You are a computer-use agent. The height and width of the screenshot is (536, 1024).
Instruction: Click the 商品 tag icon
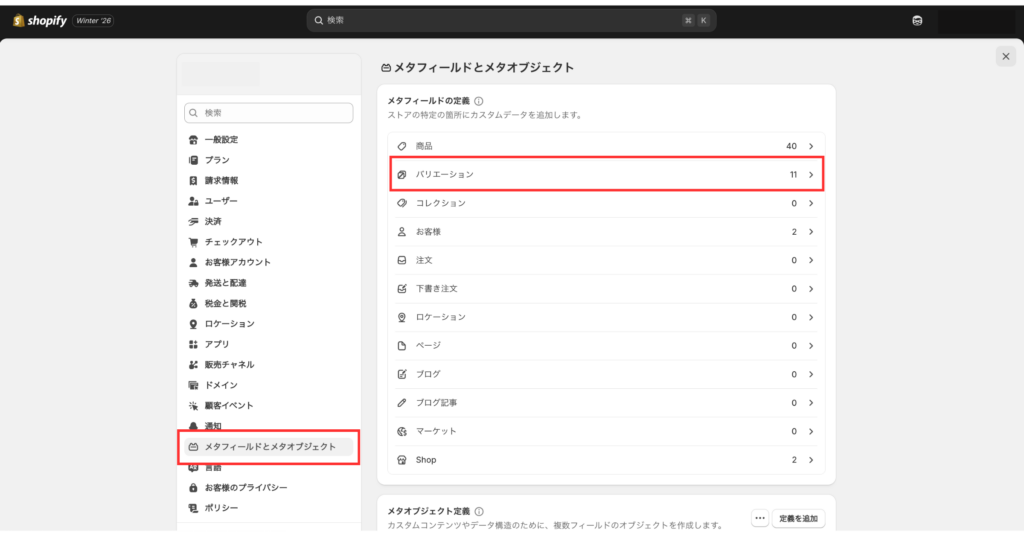coord(402,146)
